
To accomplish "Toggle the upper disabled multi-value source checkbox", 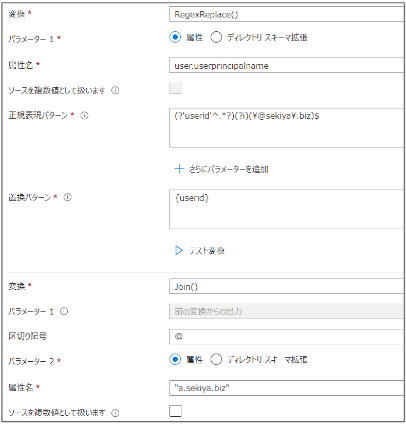I will (176, 89).
